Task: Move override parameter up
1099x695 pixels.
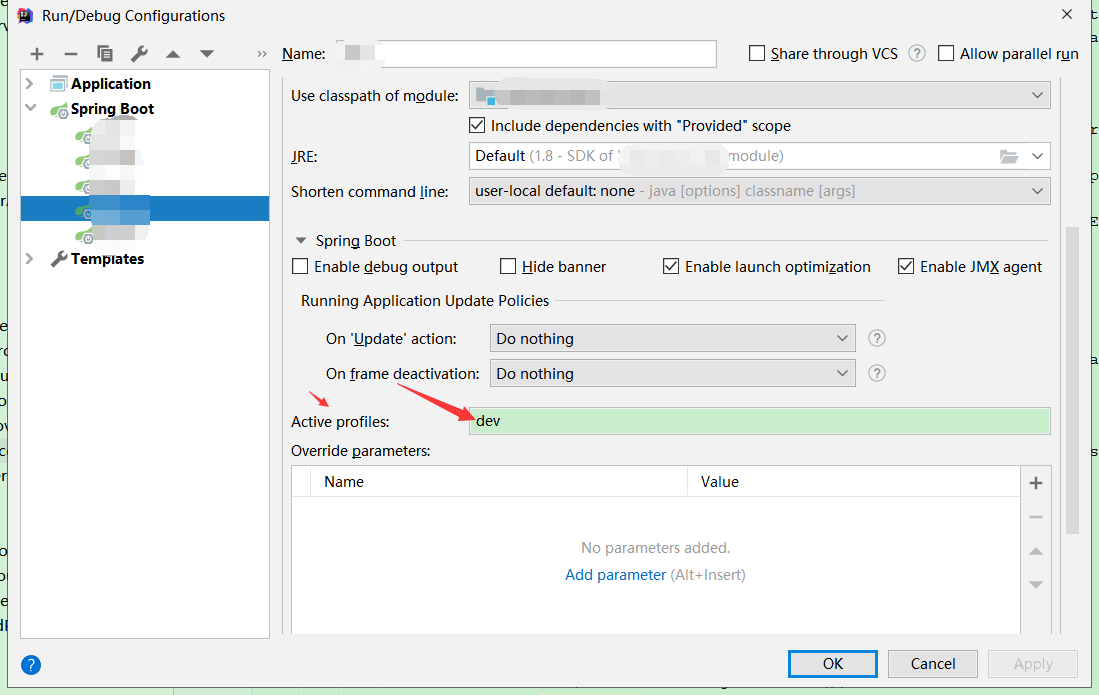Action: coord(1036,551)
